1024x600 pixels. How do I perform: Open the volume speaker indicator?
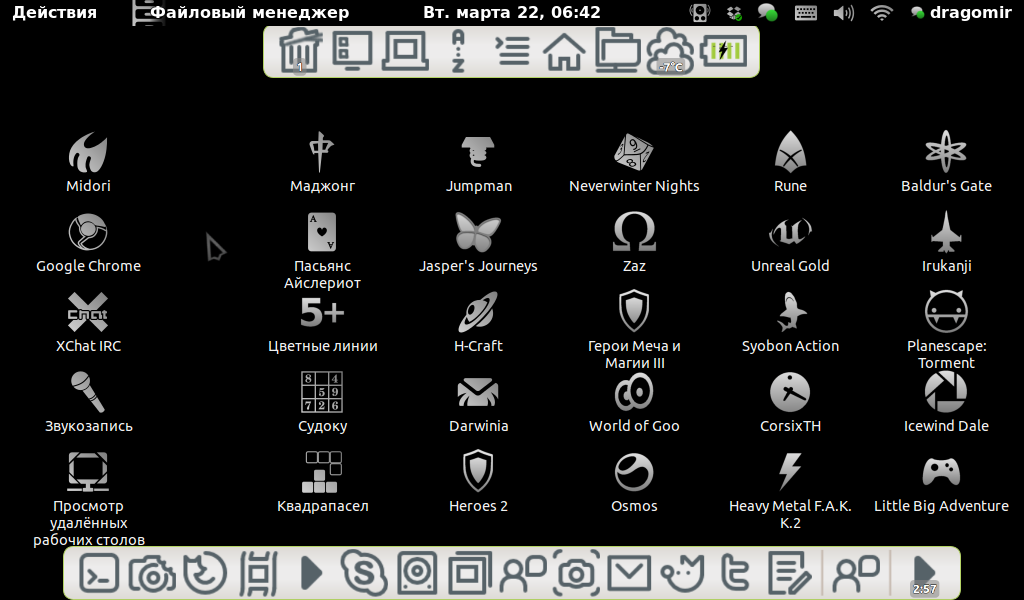coord(844,12)
